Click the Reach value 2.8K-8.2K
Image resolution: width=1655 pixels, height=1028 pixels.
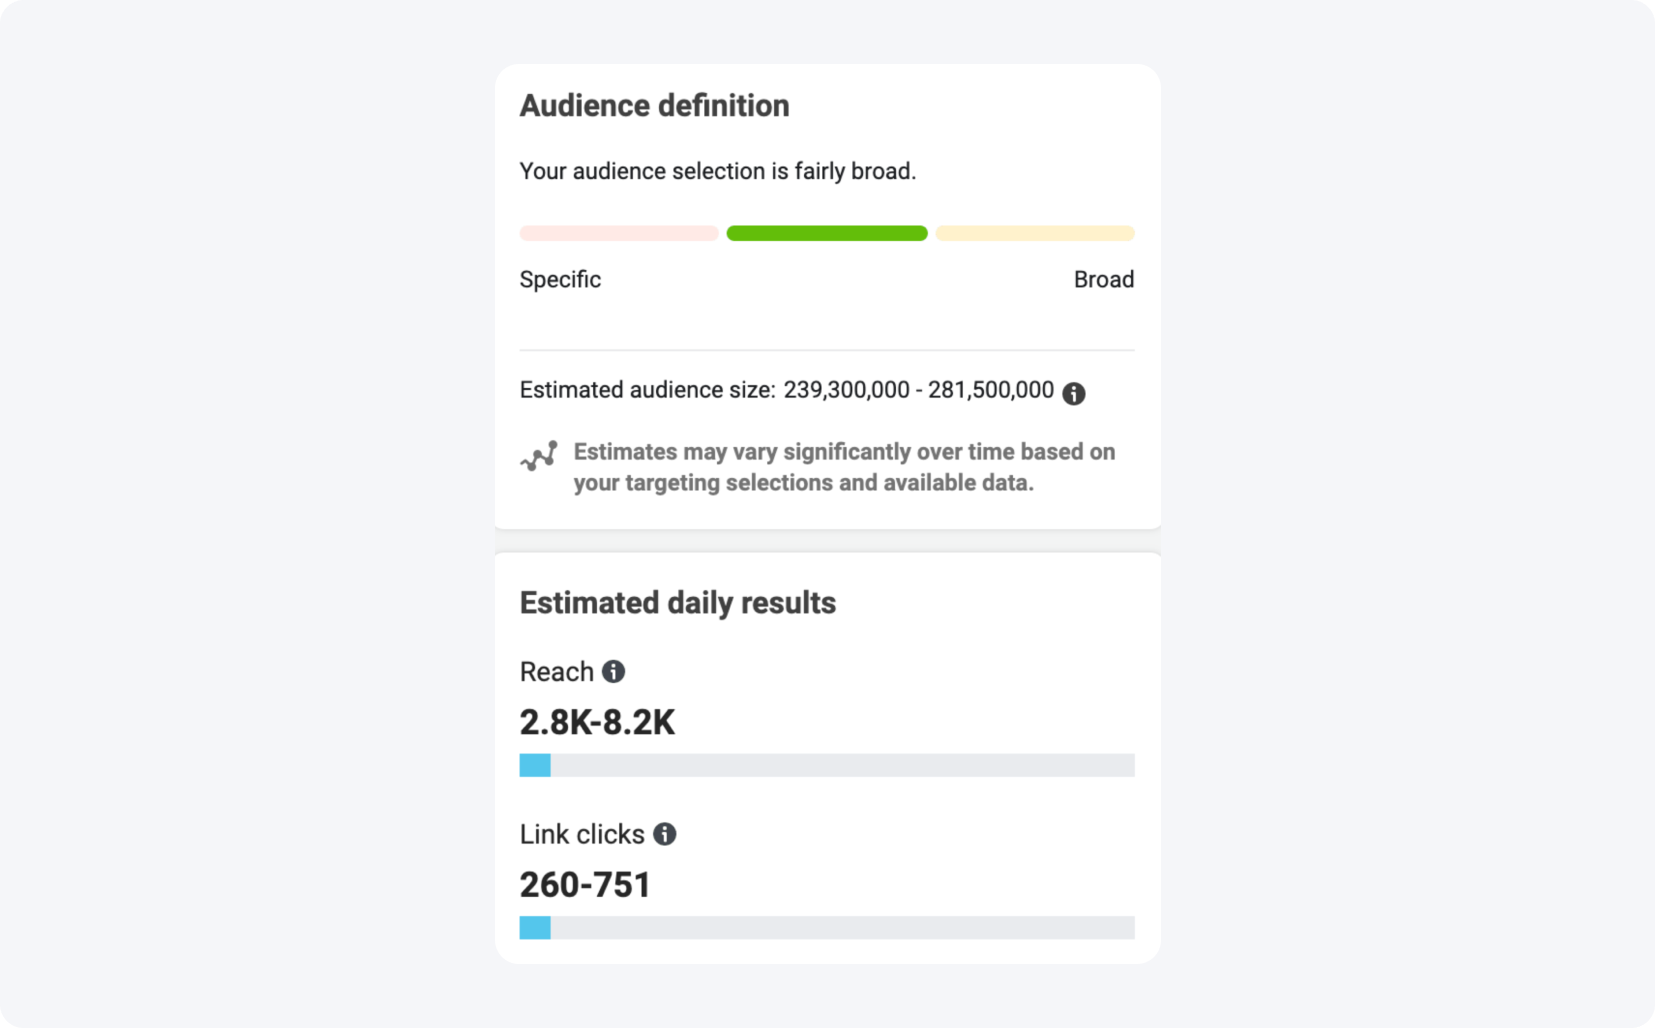point(597,722)
